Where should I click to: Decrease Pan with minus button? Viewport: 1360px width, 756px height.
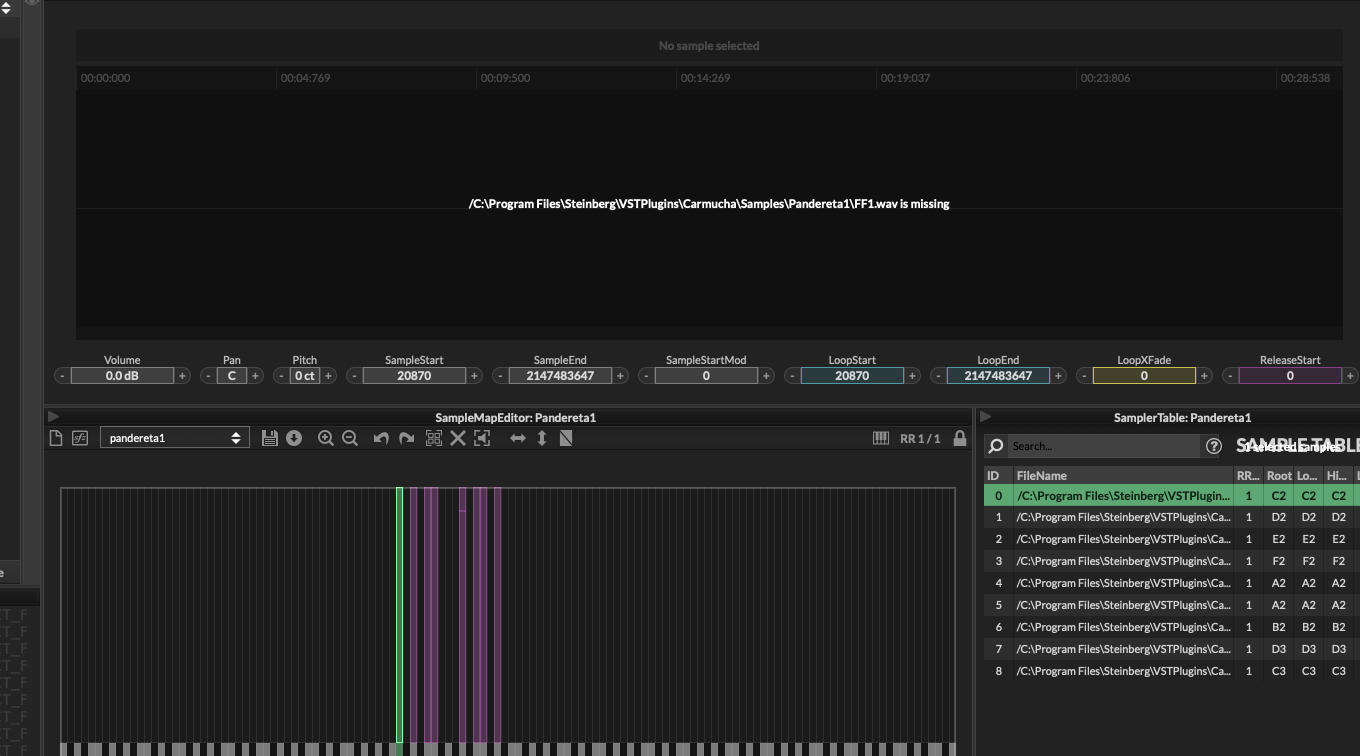[208, 376]
